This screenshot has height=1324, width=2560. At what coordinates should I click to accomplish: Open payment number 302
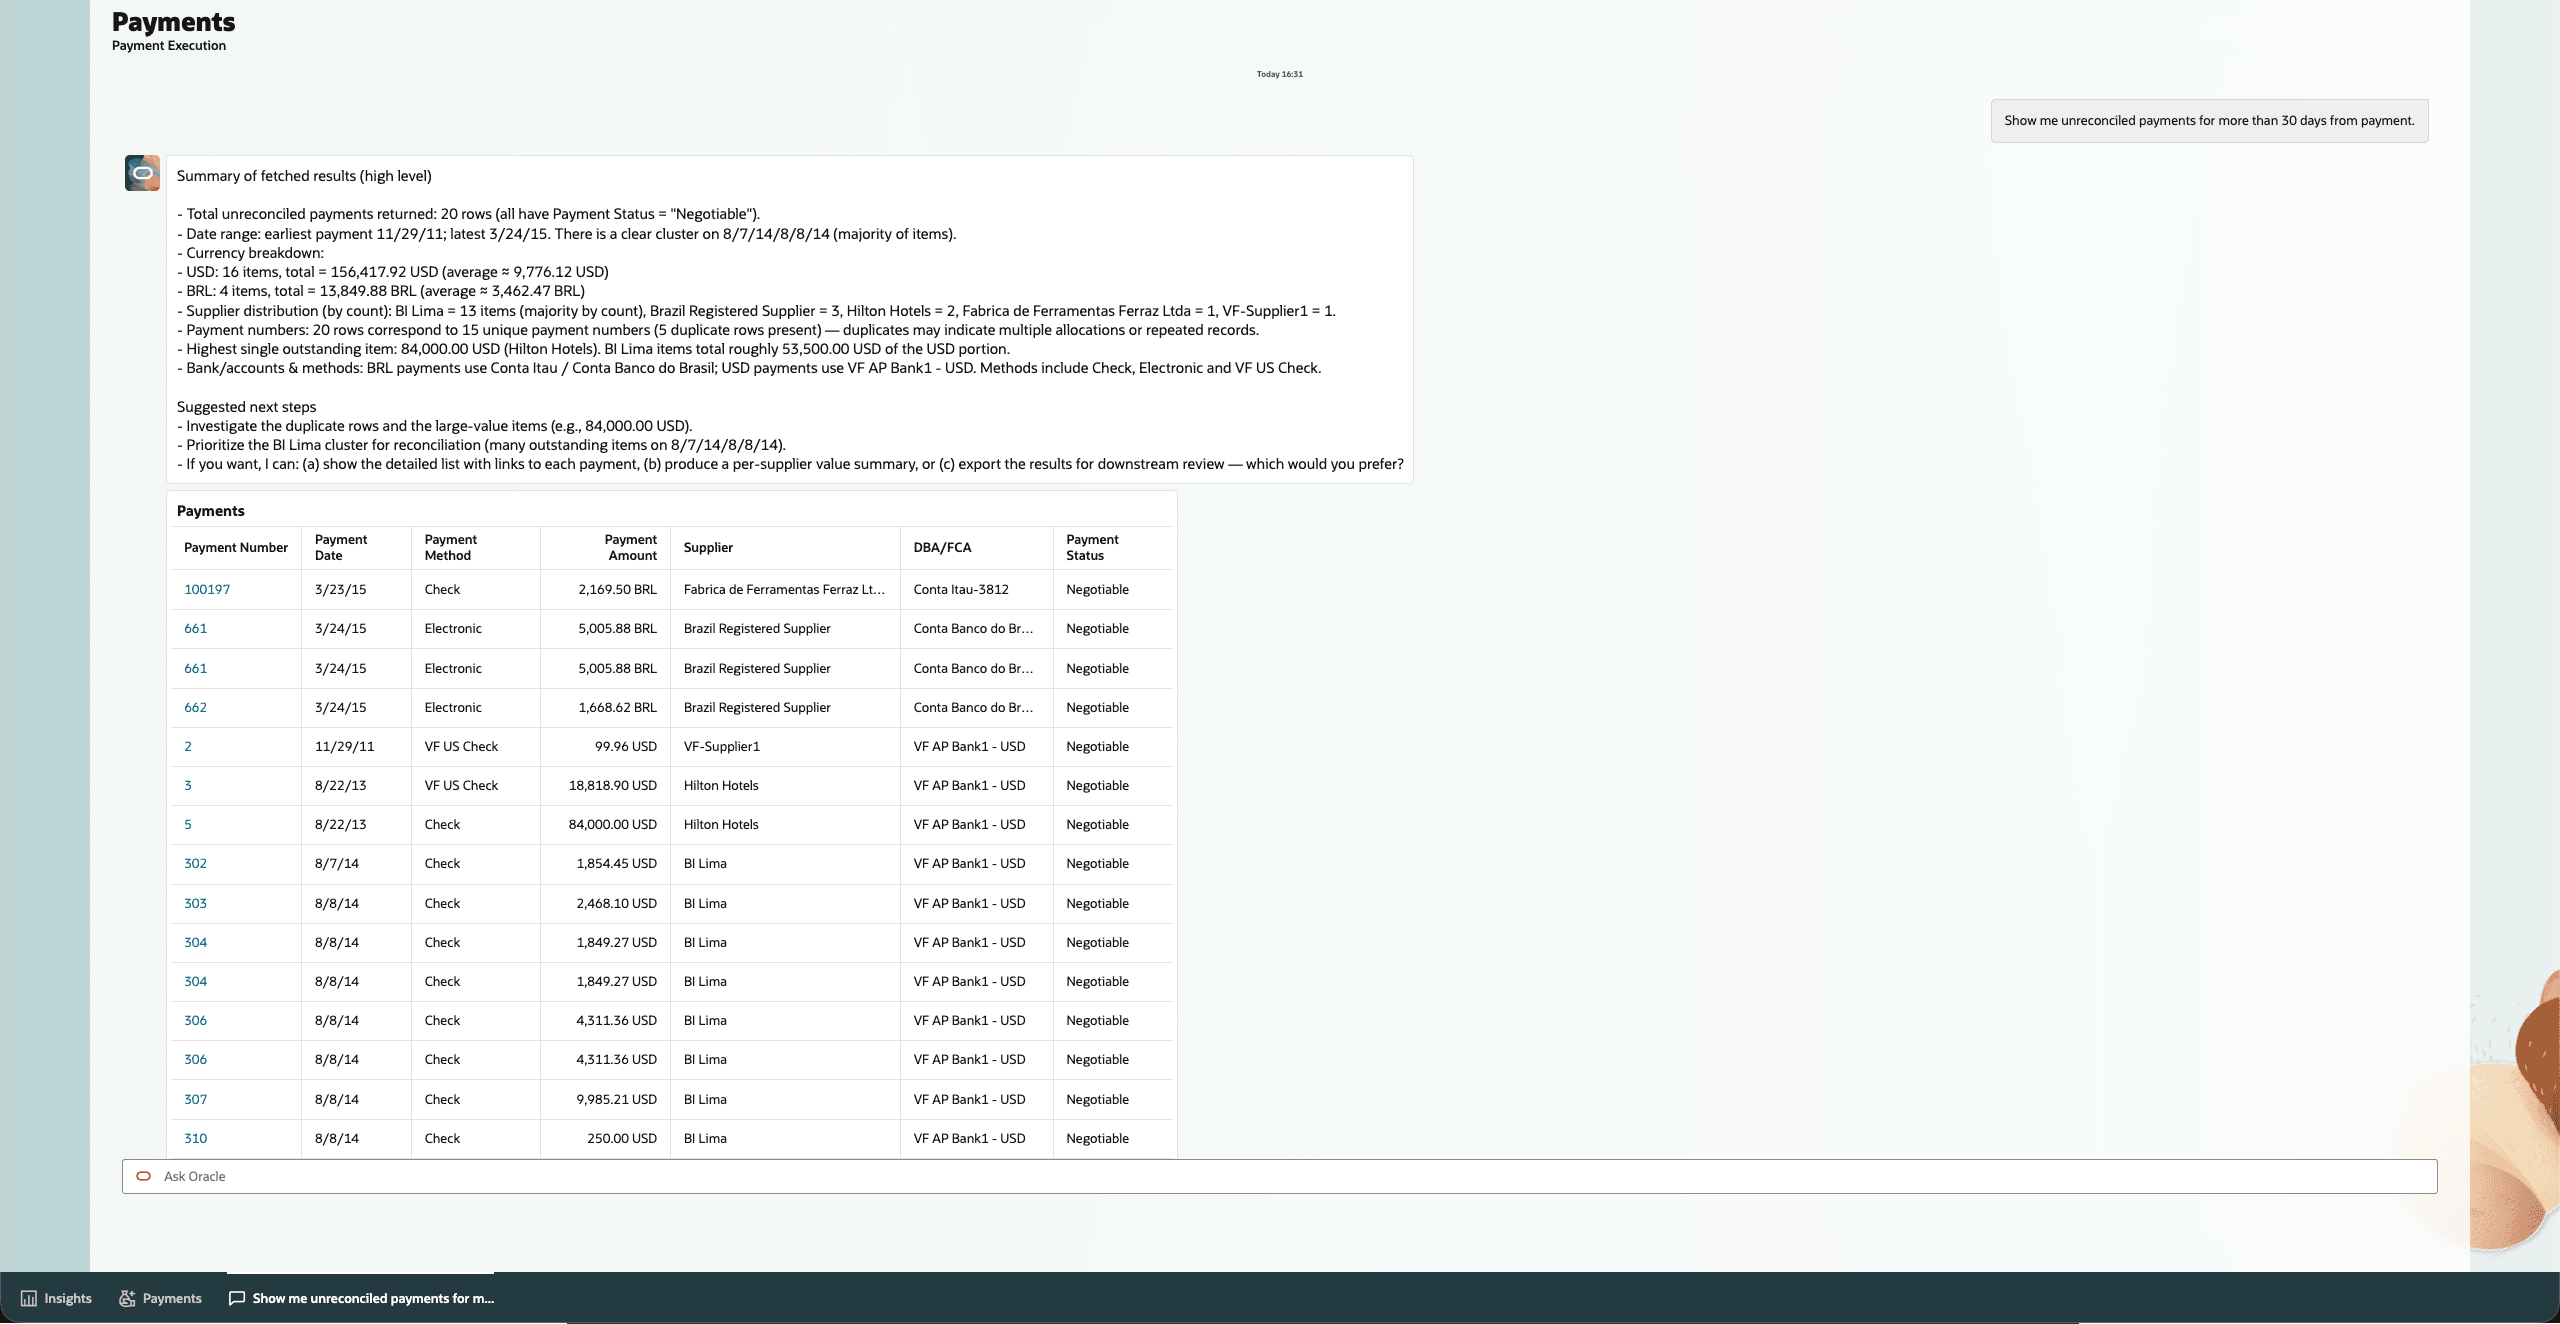pos(195,863)
